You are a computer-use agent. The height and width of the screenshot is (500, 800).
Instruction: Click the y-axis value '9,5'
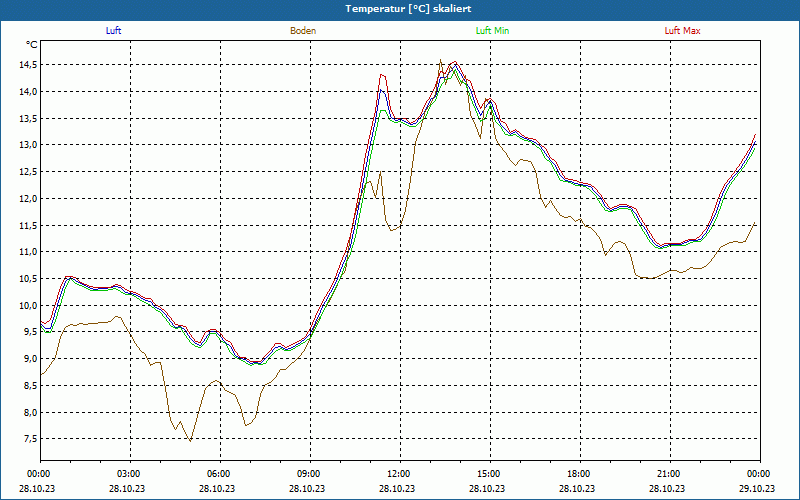tap(31, 332)
